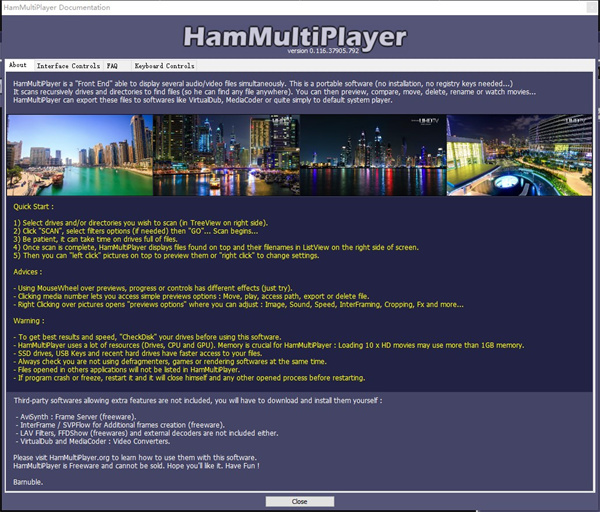Click 'VirtualDub and MediaCoder : Video Converters' line
600x512 pixels.
pyautogui.click(x=93, y=441)
